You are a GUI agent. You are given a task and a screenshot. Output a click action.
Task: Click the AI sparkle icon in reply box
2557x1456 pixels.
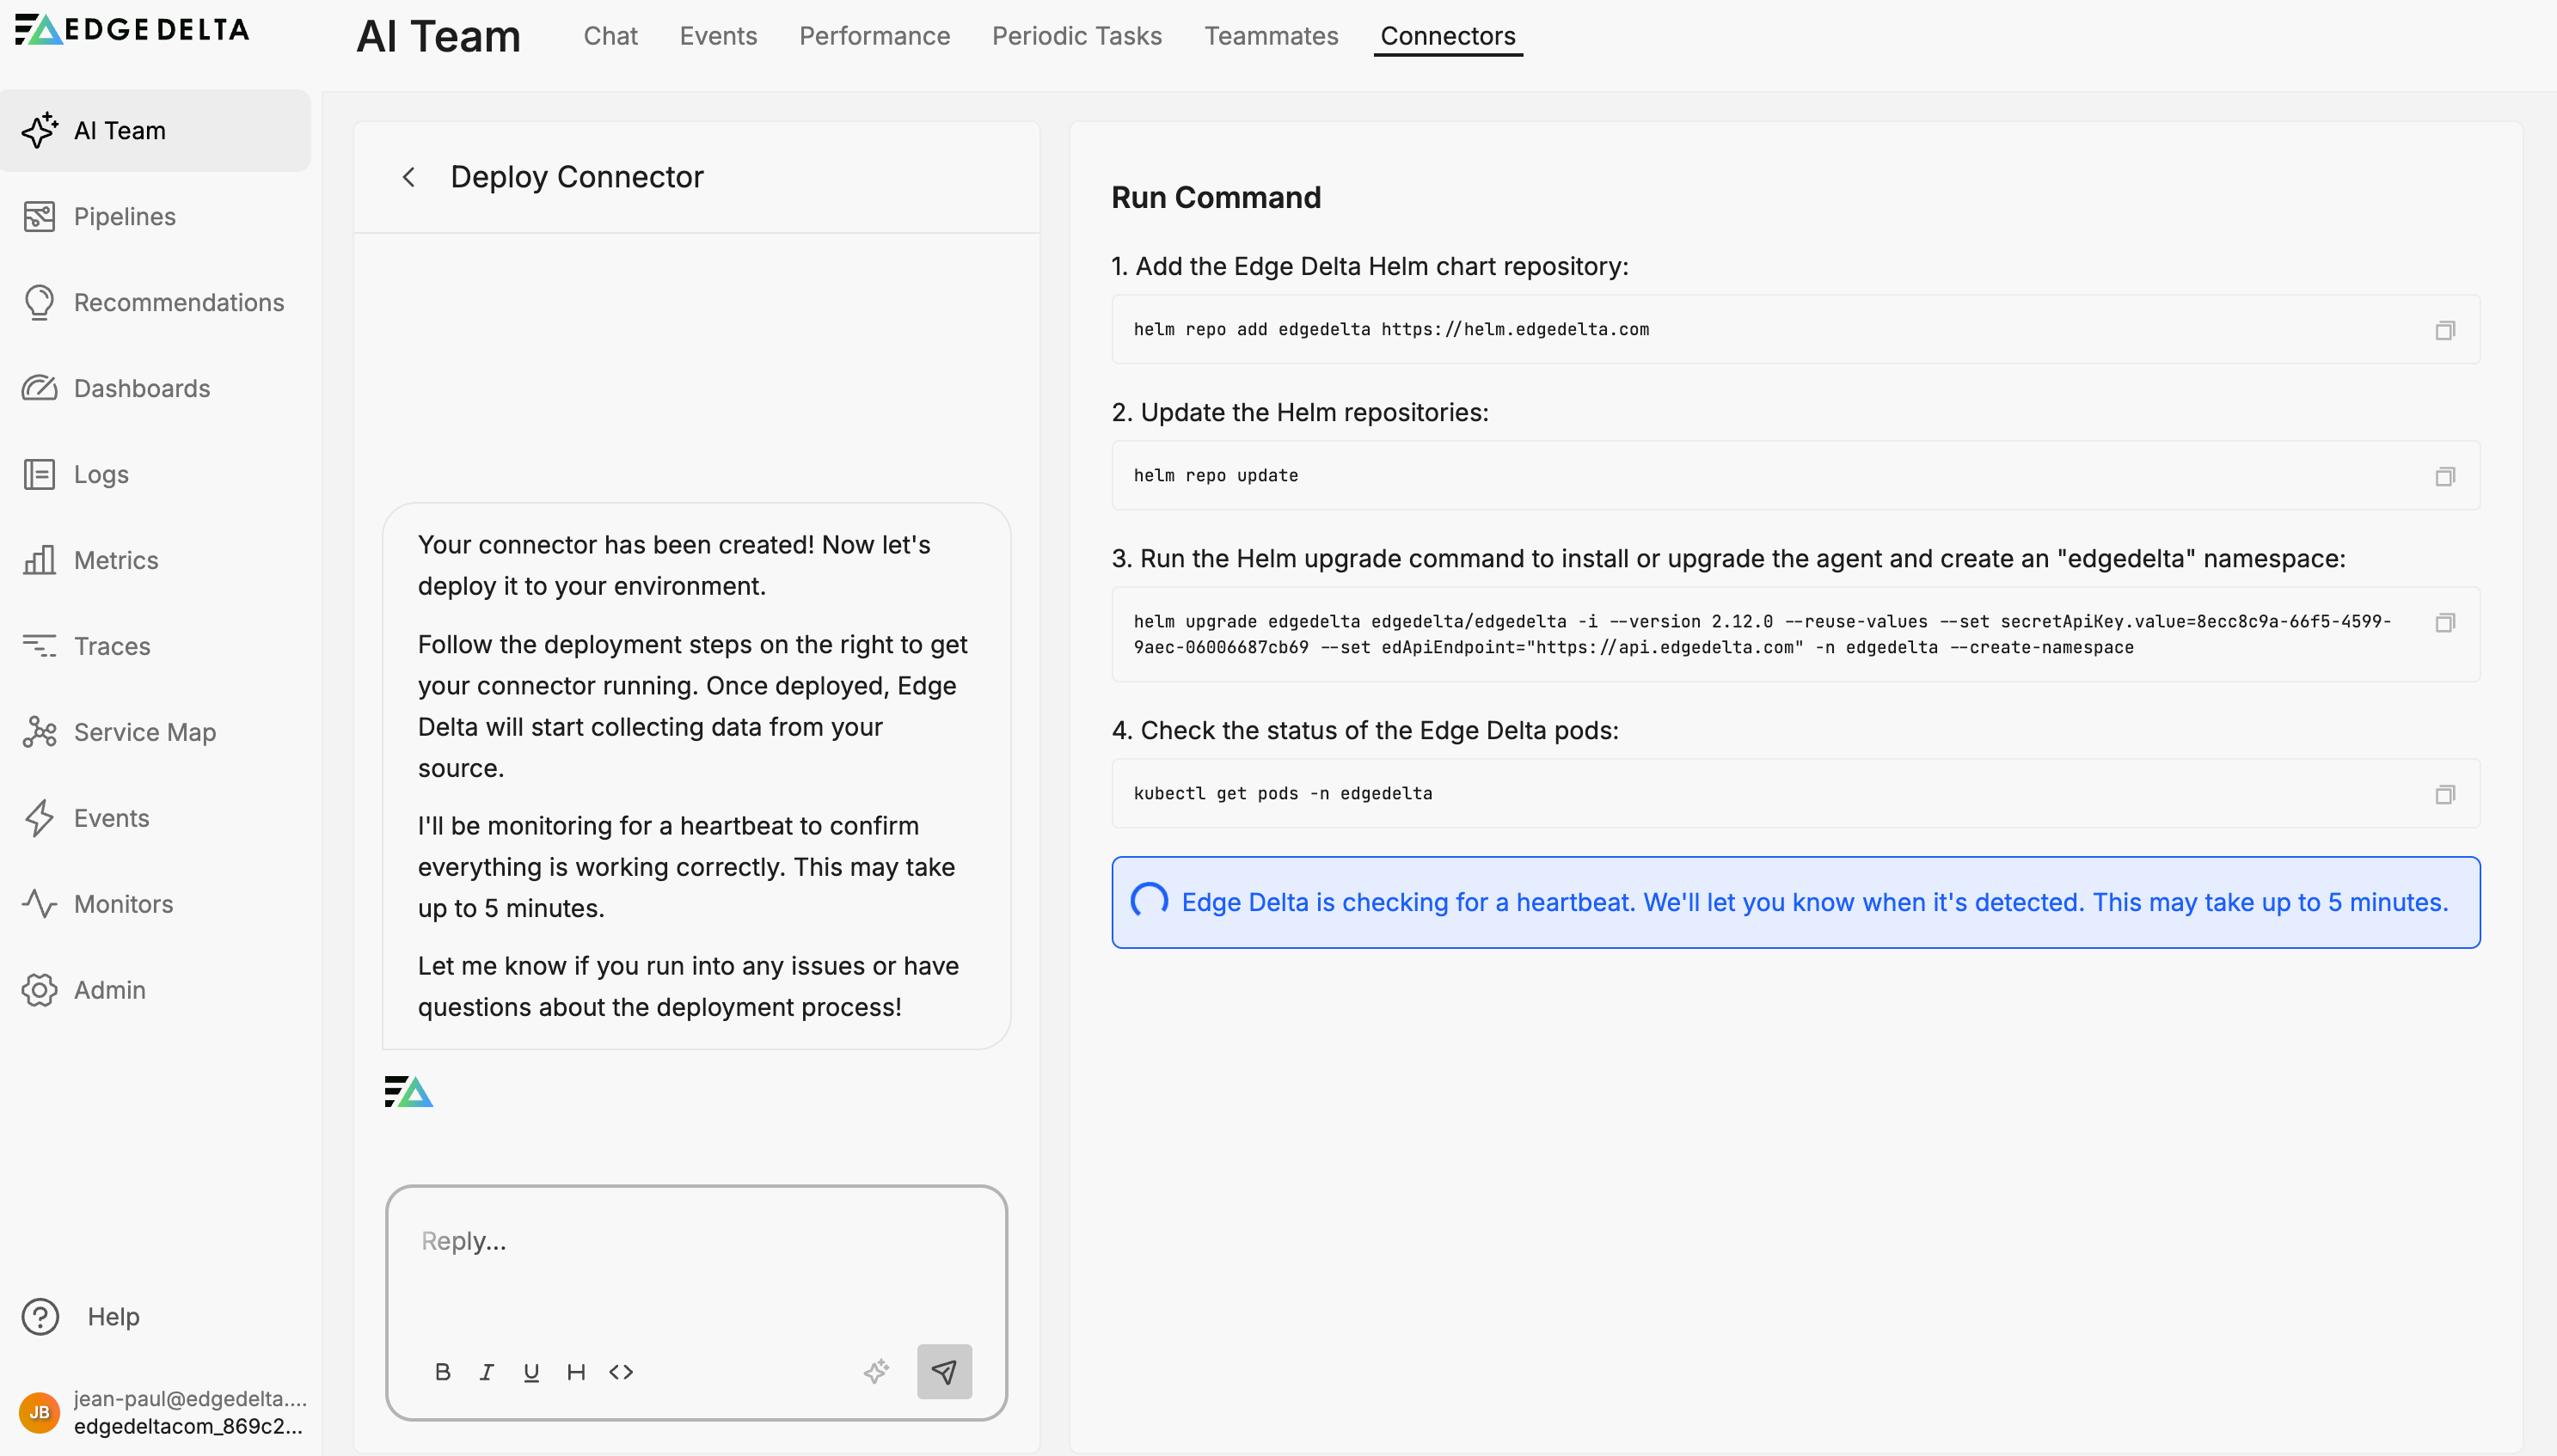point(877,1371)
